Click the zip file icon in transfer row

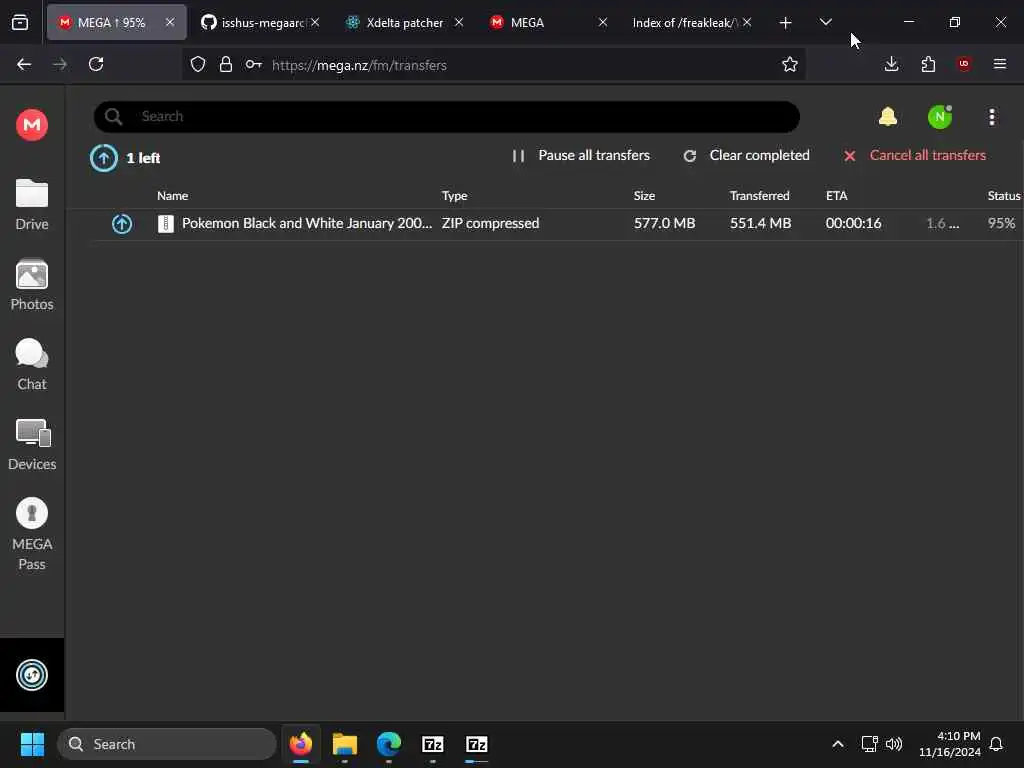point(166,224)
